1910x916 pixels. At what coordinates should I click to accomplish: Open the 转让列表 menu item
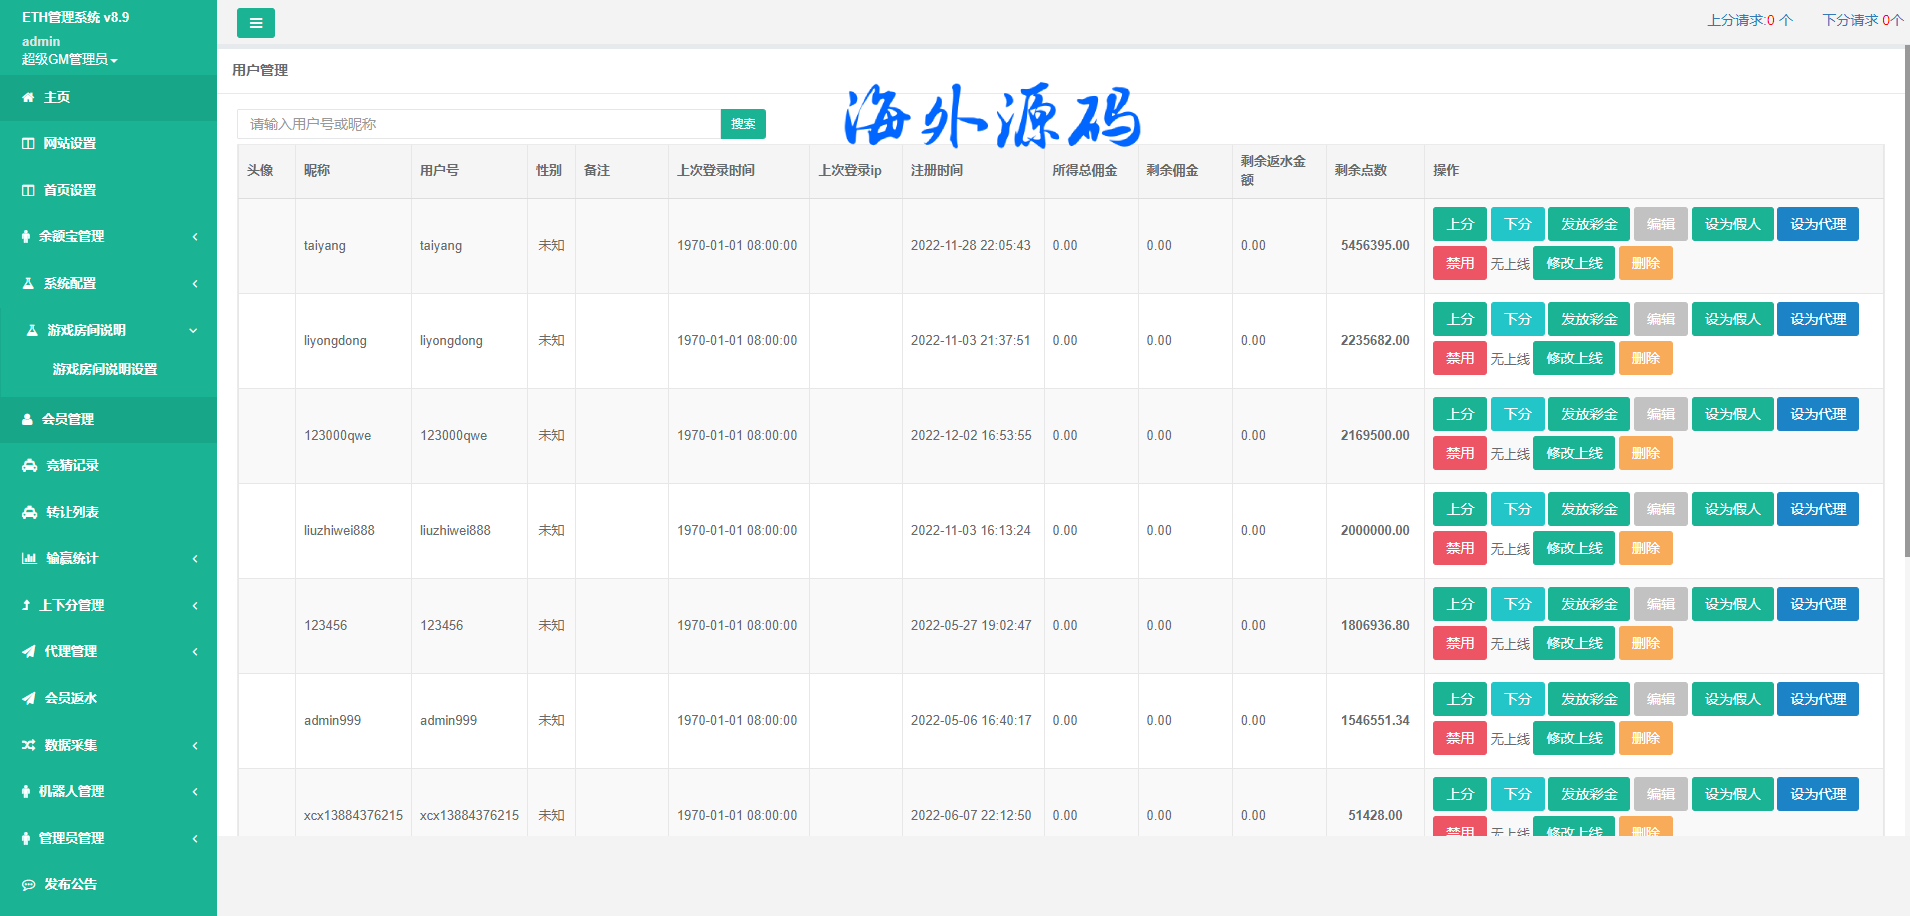tap(72, 512)
